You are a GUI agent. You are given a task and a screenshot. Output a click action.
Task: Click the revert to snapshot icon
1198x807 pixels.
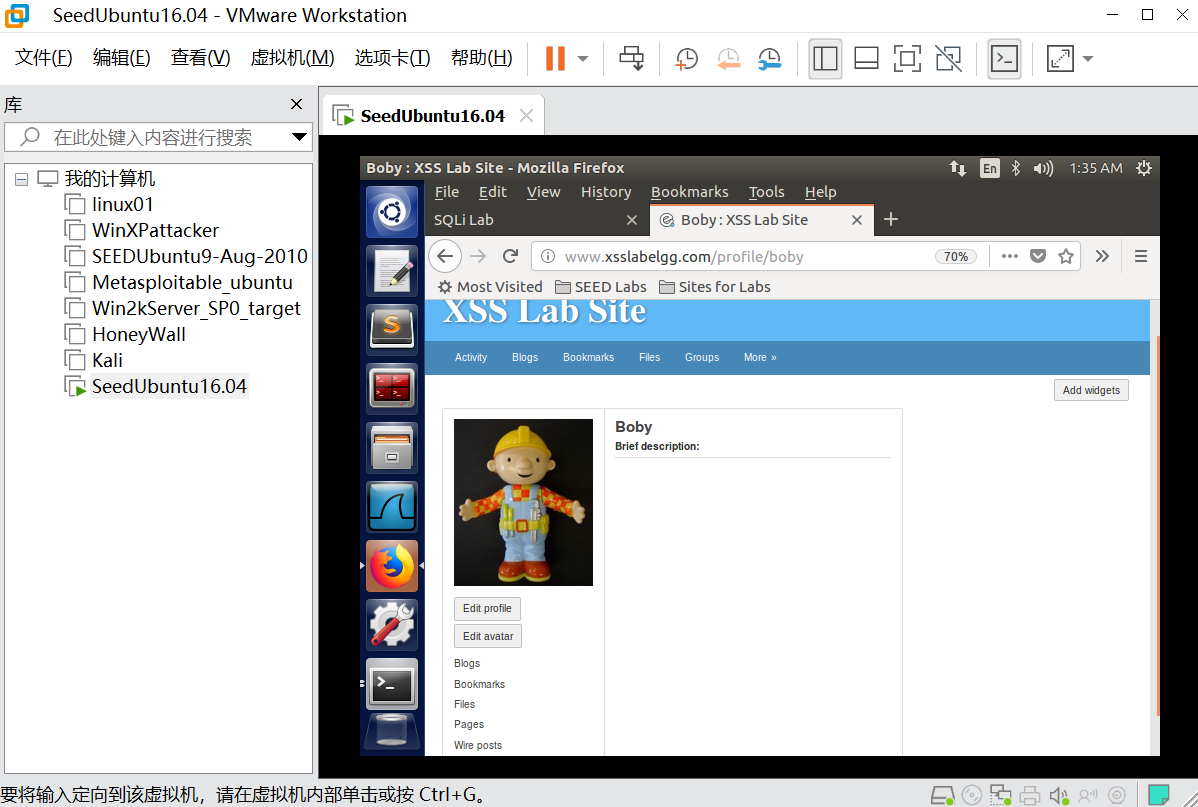[728, 58]
